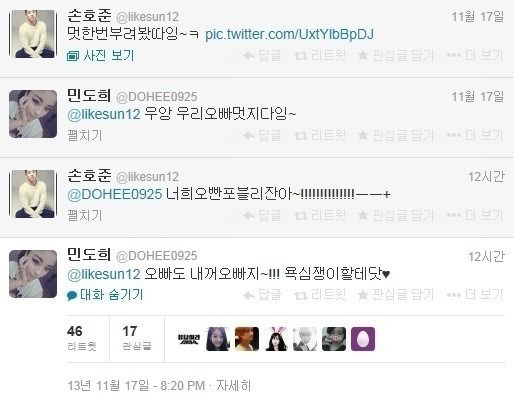The image size is (514, 403).
Task: View the 46 리트윗 count
Action: 82,338
